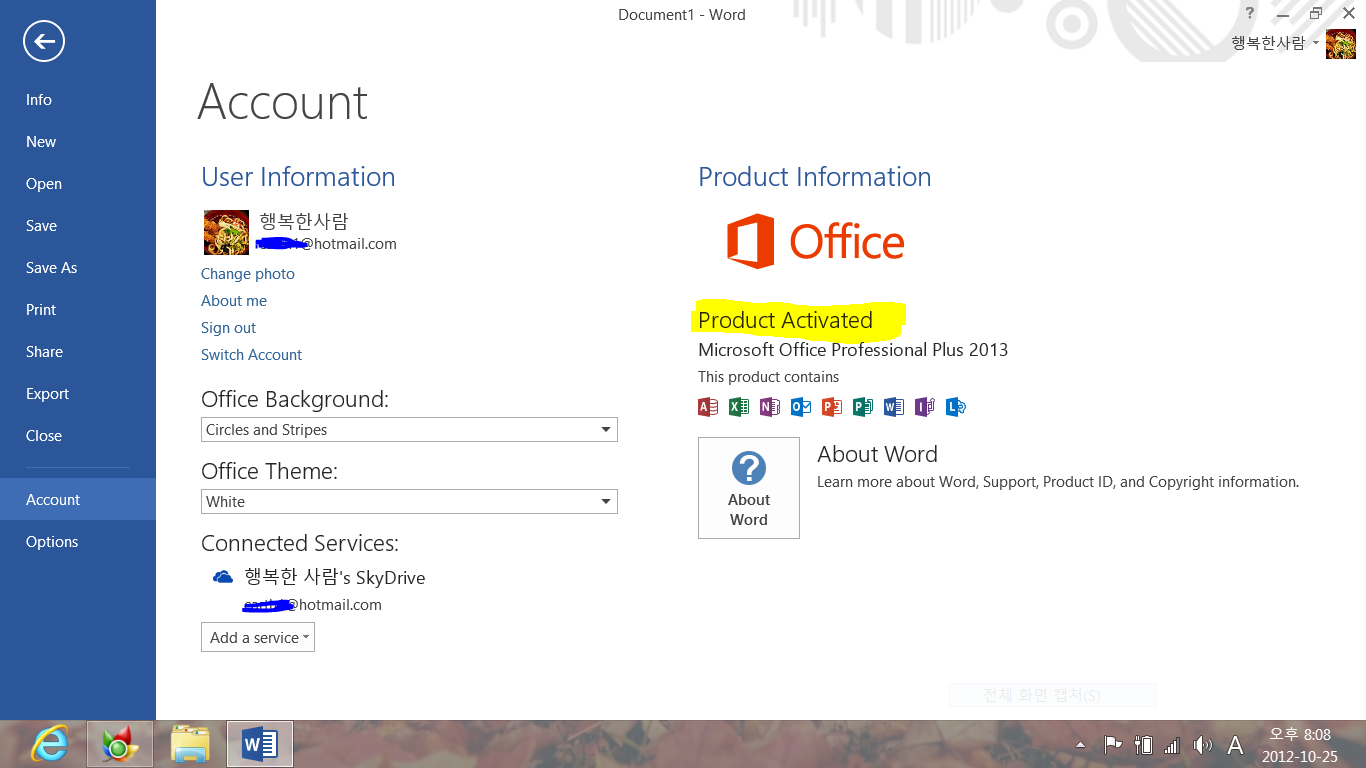Click the Sign out link

click(228, 328)
